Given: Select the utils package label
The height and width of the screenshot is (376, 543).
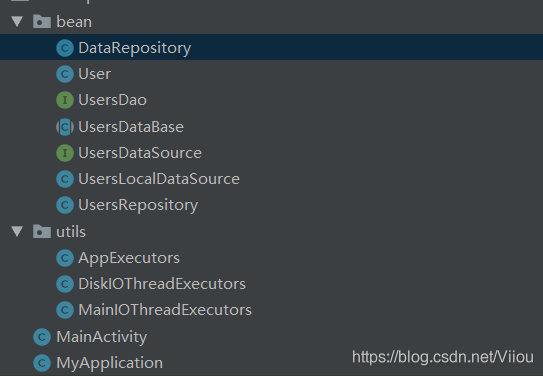Looking at the screenshot, I should pos(71,232).
